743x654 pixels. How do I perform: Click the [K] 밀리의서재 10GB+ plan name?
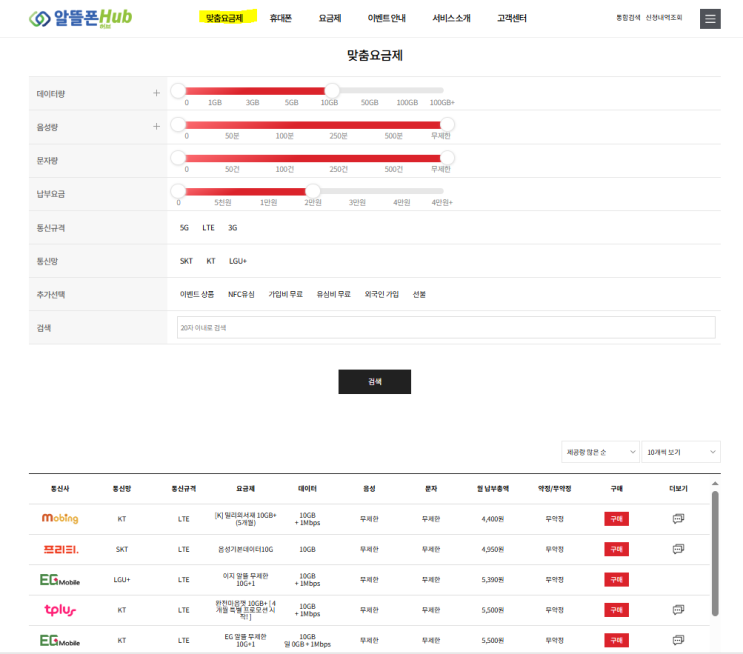click(x=245, y=519)
